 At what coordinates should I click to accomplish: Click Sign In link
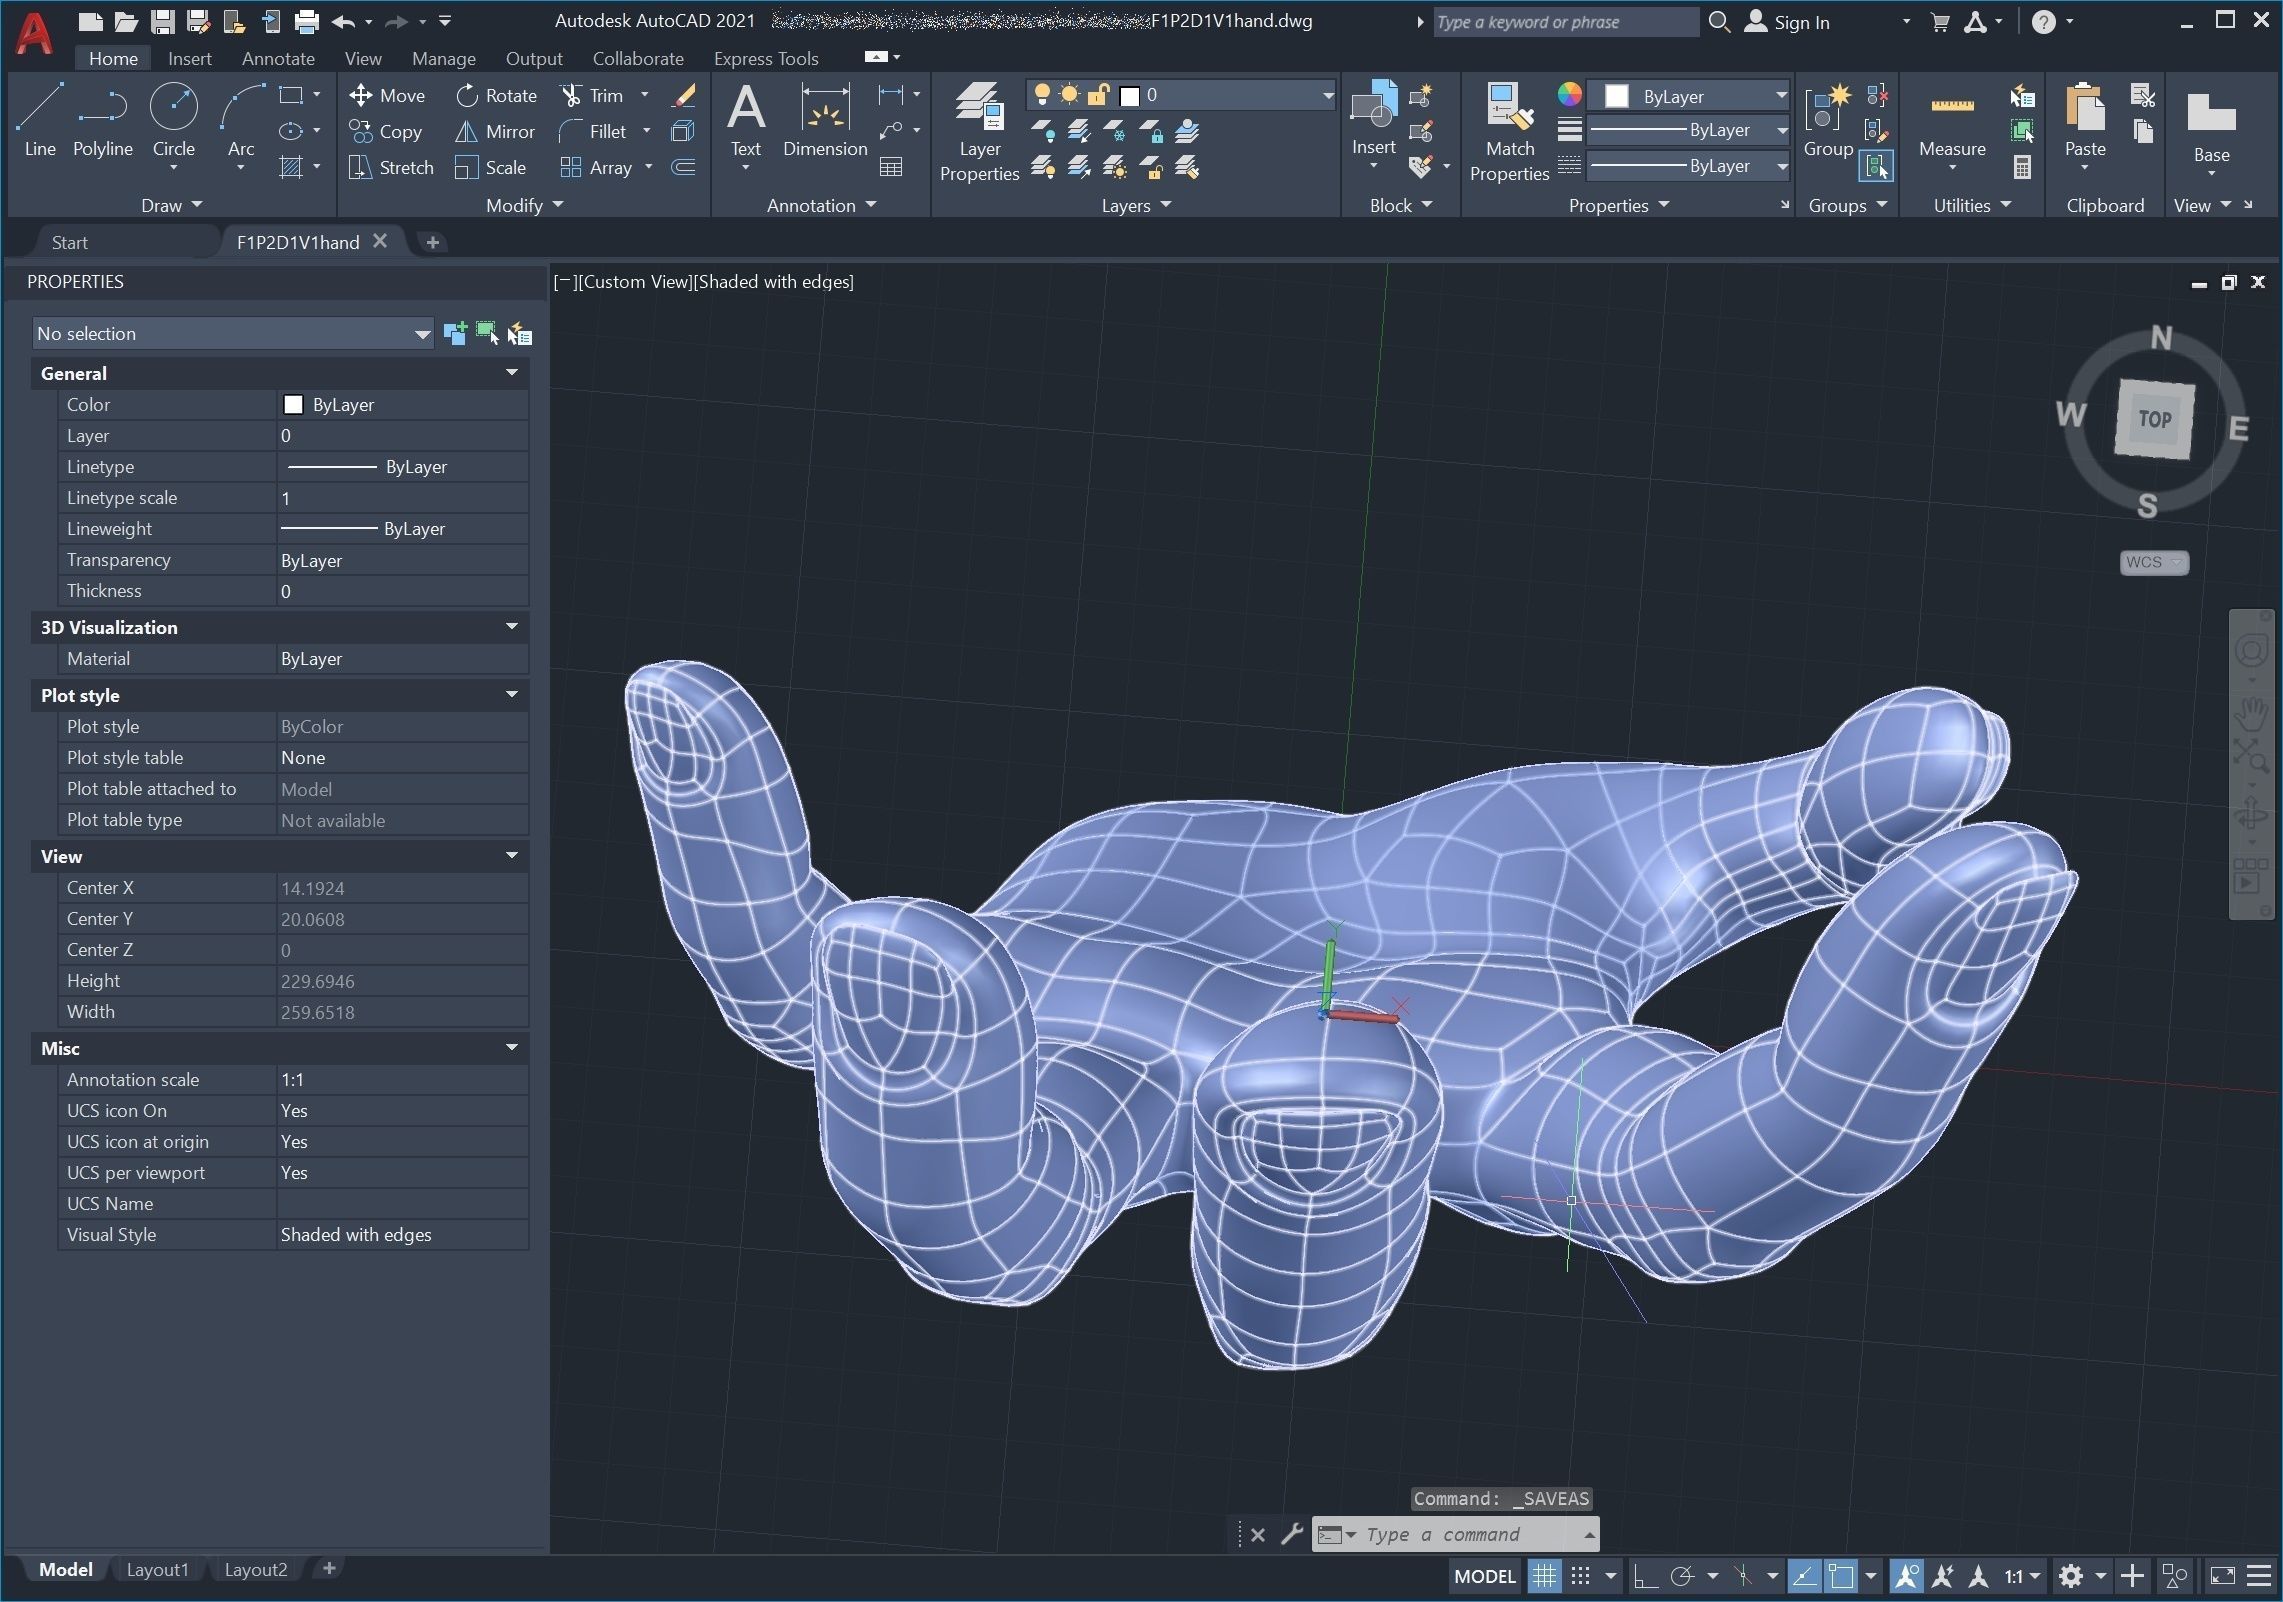[1801, 22]
